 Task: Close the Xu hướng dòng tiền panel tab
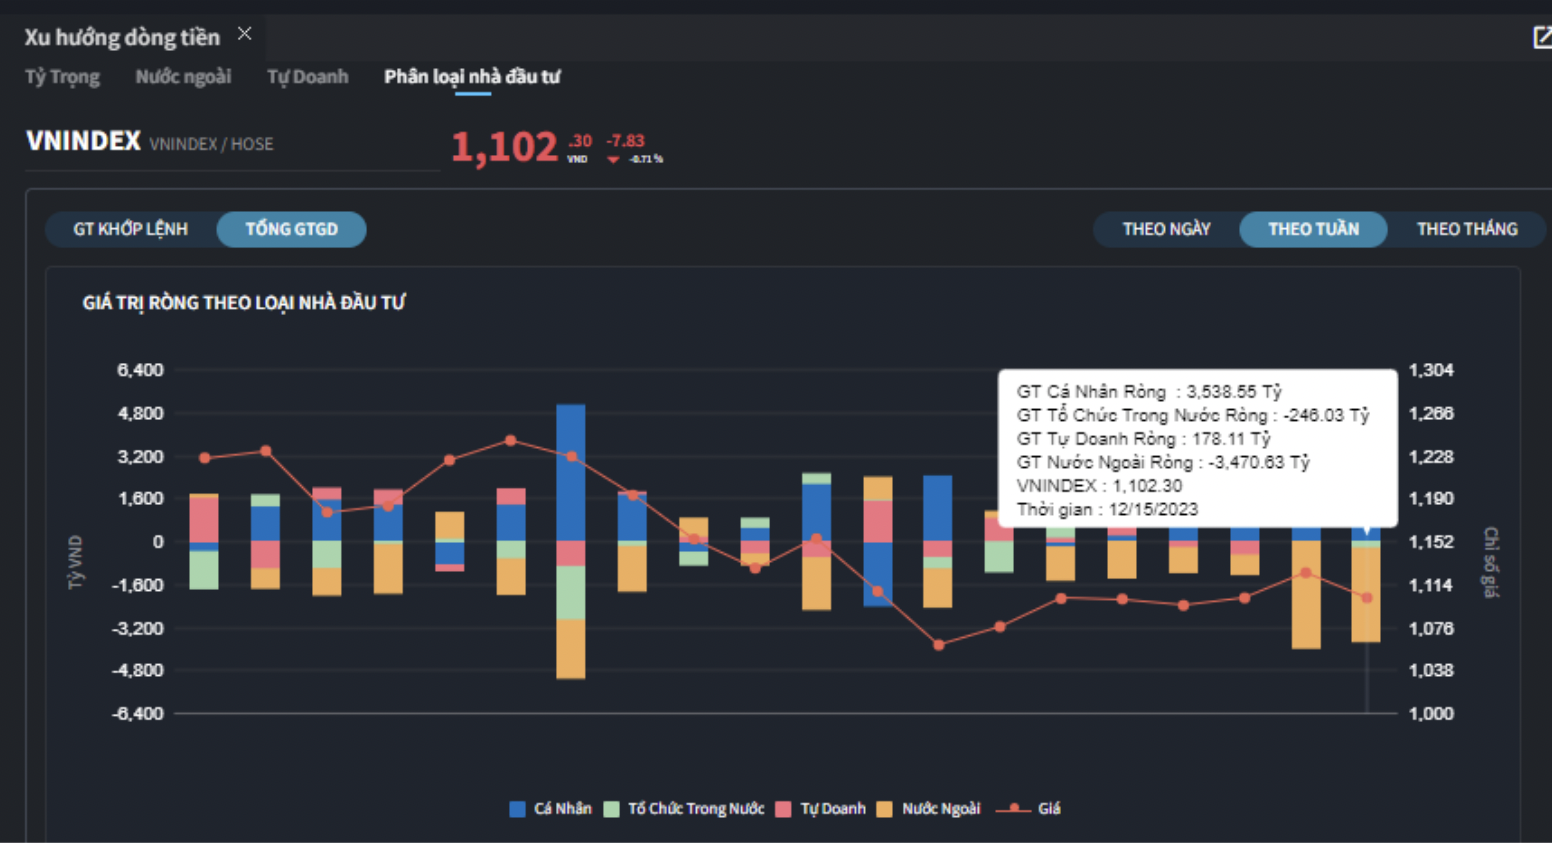point(244,34)
